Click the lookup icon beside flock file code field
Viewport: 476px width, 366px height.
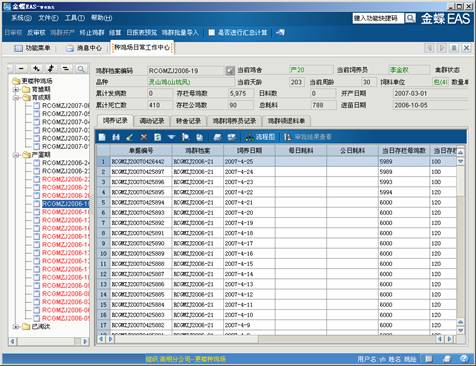(230, 71)
